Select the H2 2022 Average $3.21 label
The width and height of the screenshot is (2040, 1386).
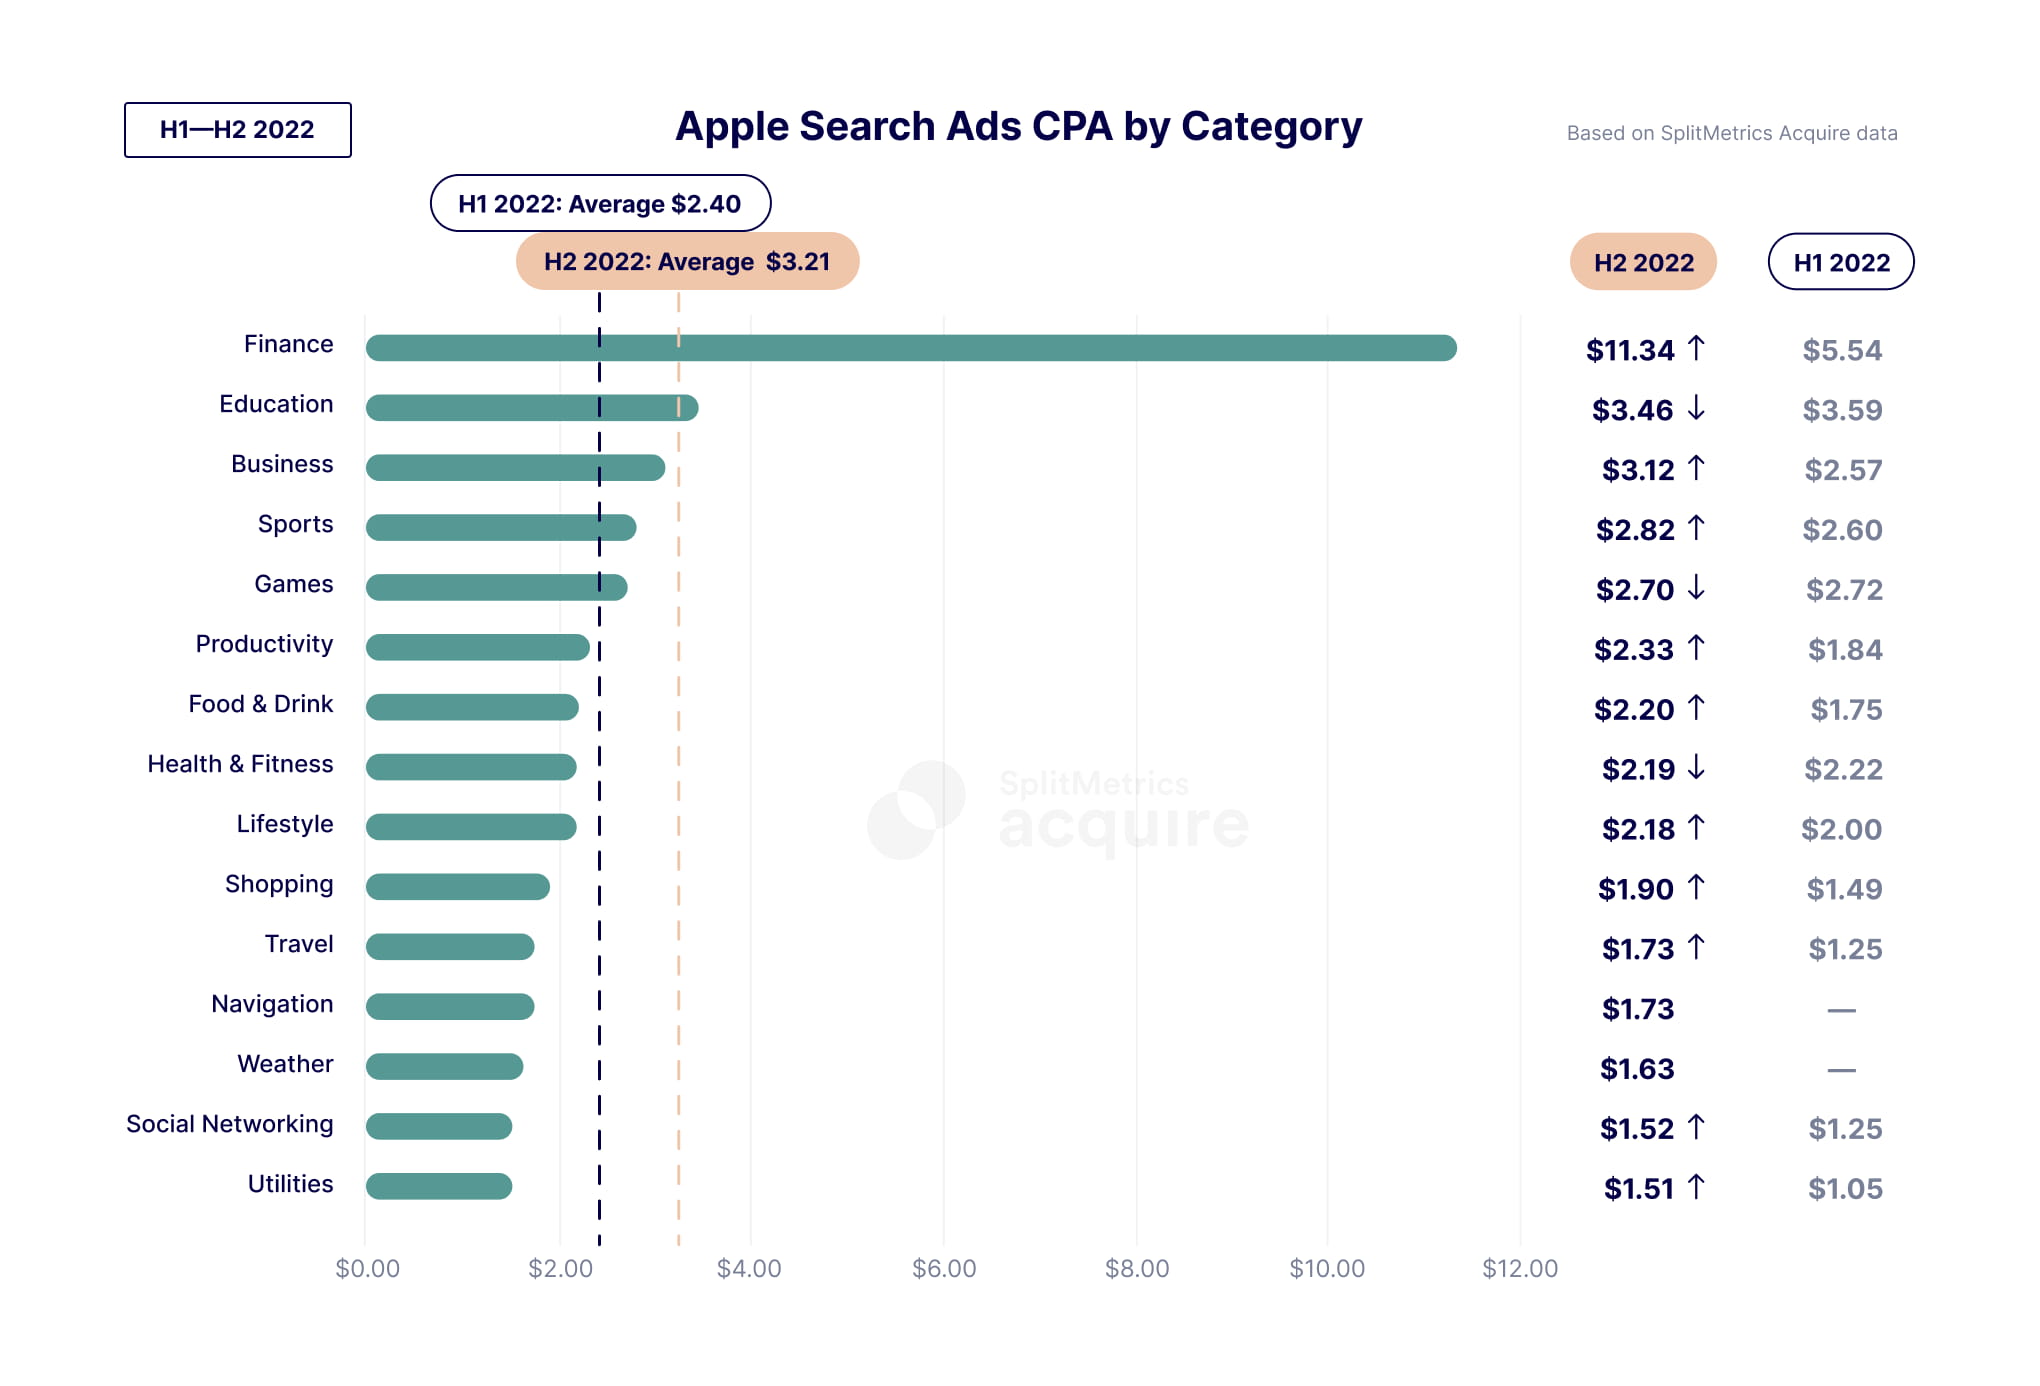tap(687, 262)
